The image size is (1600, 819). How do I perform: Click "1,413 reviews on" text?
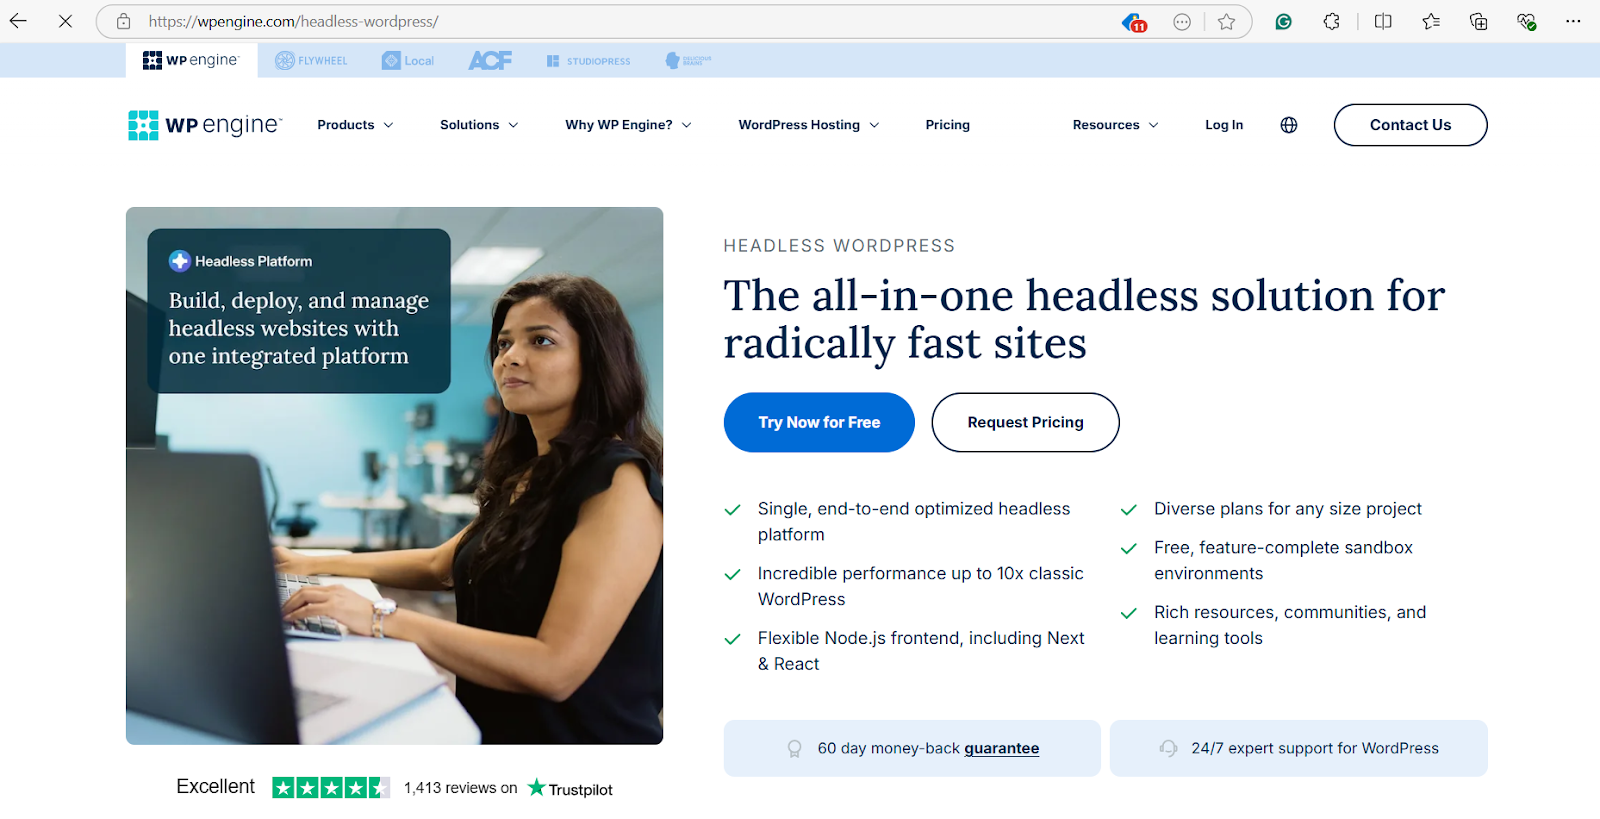(460, 788)
